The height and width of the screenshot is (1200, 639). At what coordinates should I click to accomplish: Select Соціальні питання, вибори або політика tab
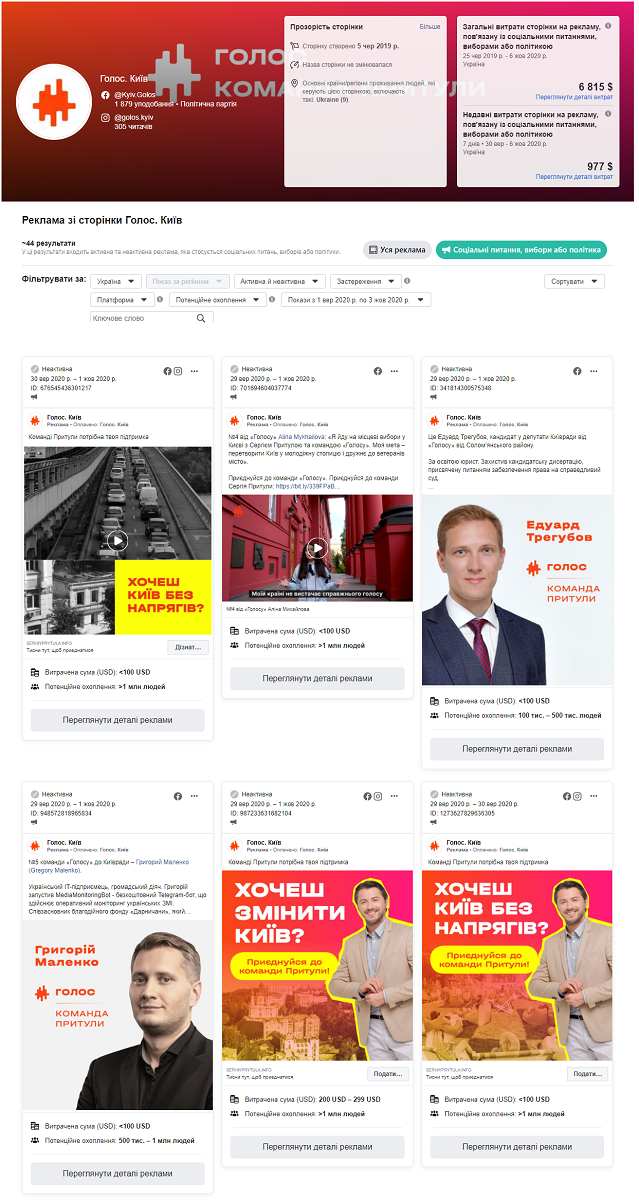pyautogui.click(x=521, y=250)
